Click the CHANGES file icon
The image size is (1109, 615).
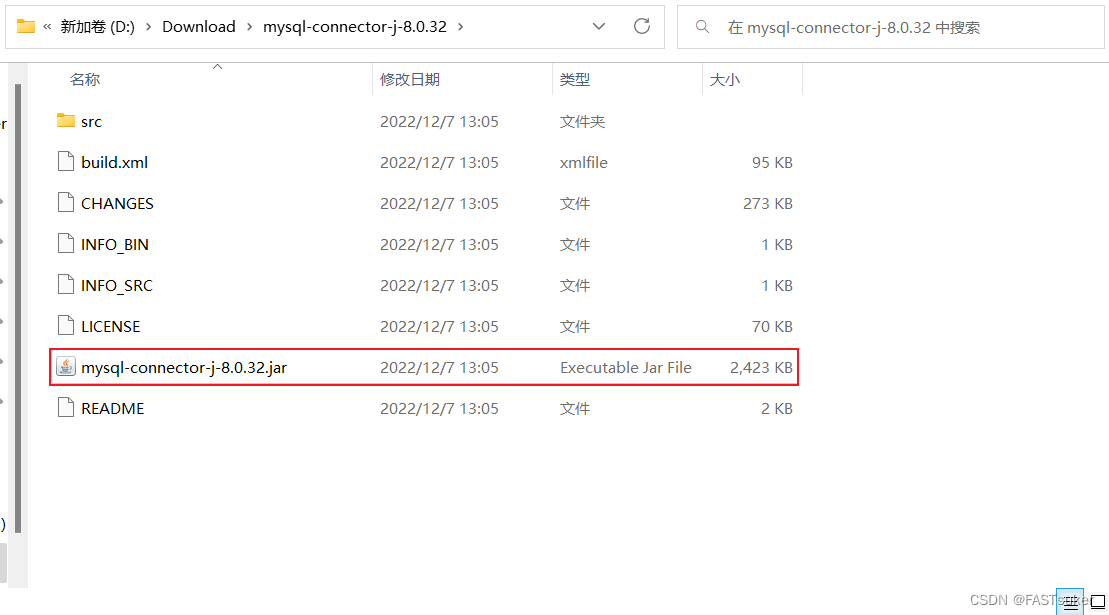(66, 203)
